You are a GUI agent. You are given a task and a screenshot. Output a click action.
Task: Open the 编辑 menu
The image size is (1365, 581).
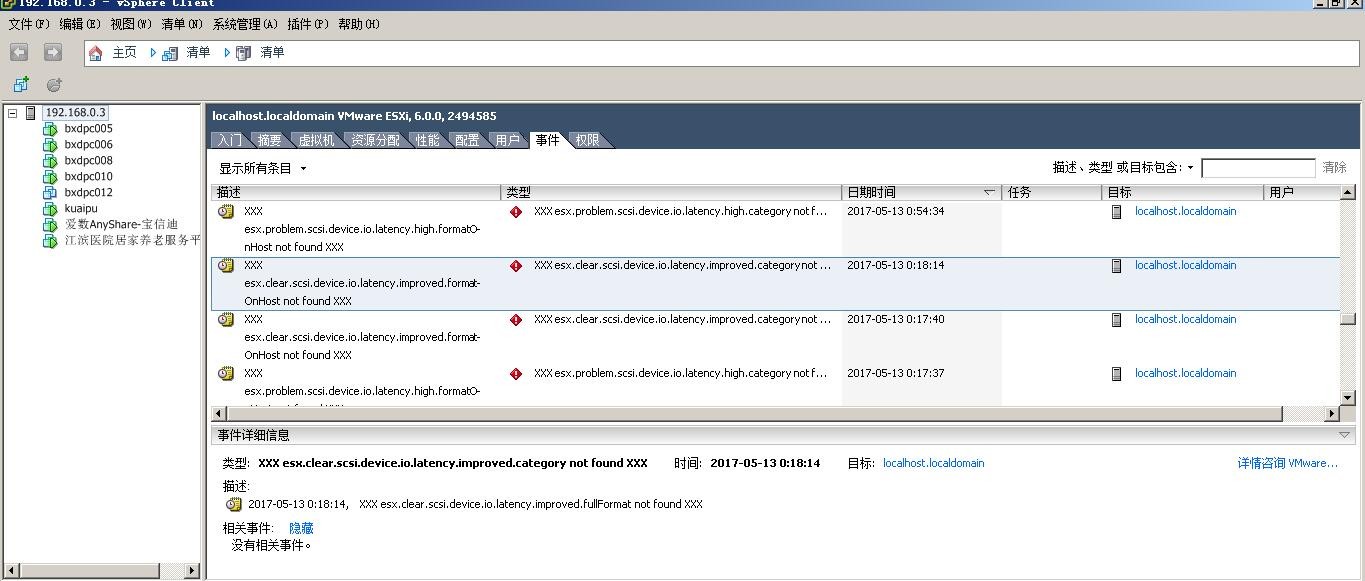pos(80,24)
